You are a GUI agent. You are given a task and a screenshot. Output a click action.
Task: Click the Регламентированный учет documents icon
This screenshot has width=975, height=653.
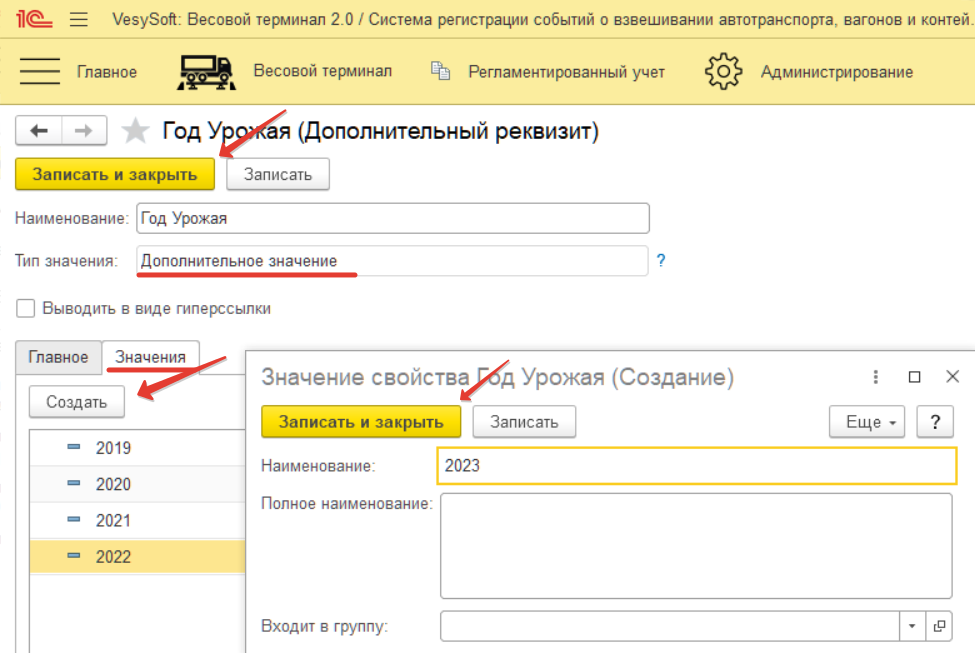pyautogui.click(x=441, y=71)
